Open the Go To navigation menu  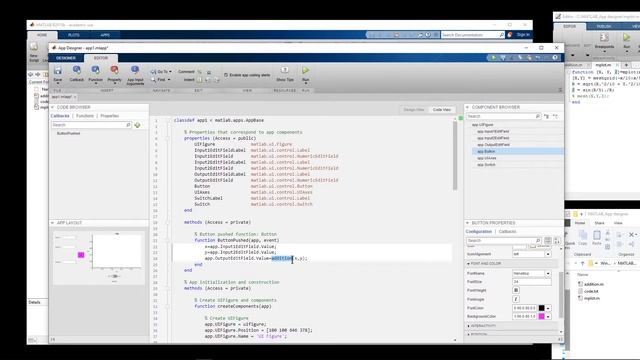161,72
